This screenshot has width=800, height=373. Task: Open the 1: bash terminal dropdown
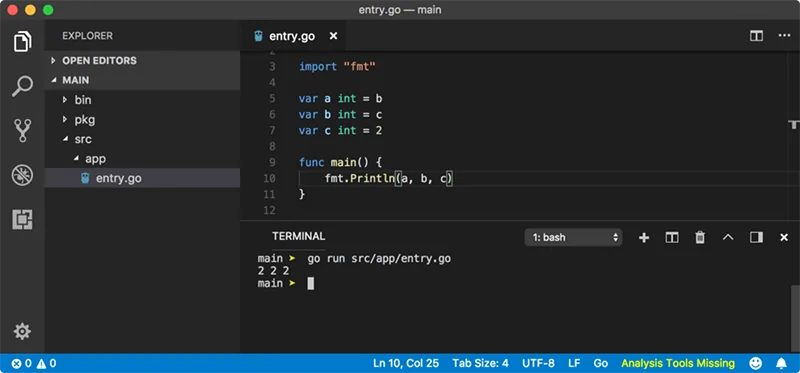(x=573, y=237)
